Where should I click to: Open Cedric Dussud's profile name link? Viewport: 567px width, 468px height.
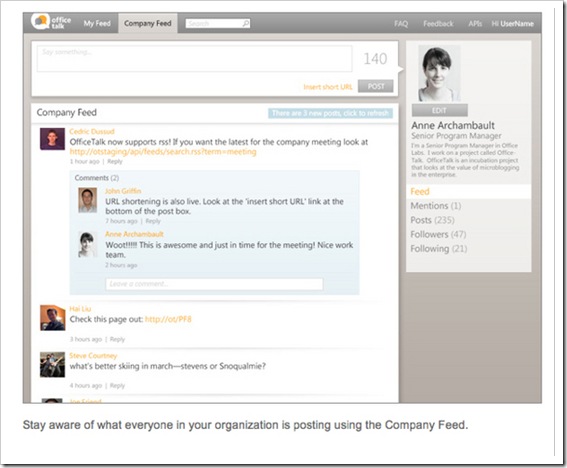click(92, 131)
